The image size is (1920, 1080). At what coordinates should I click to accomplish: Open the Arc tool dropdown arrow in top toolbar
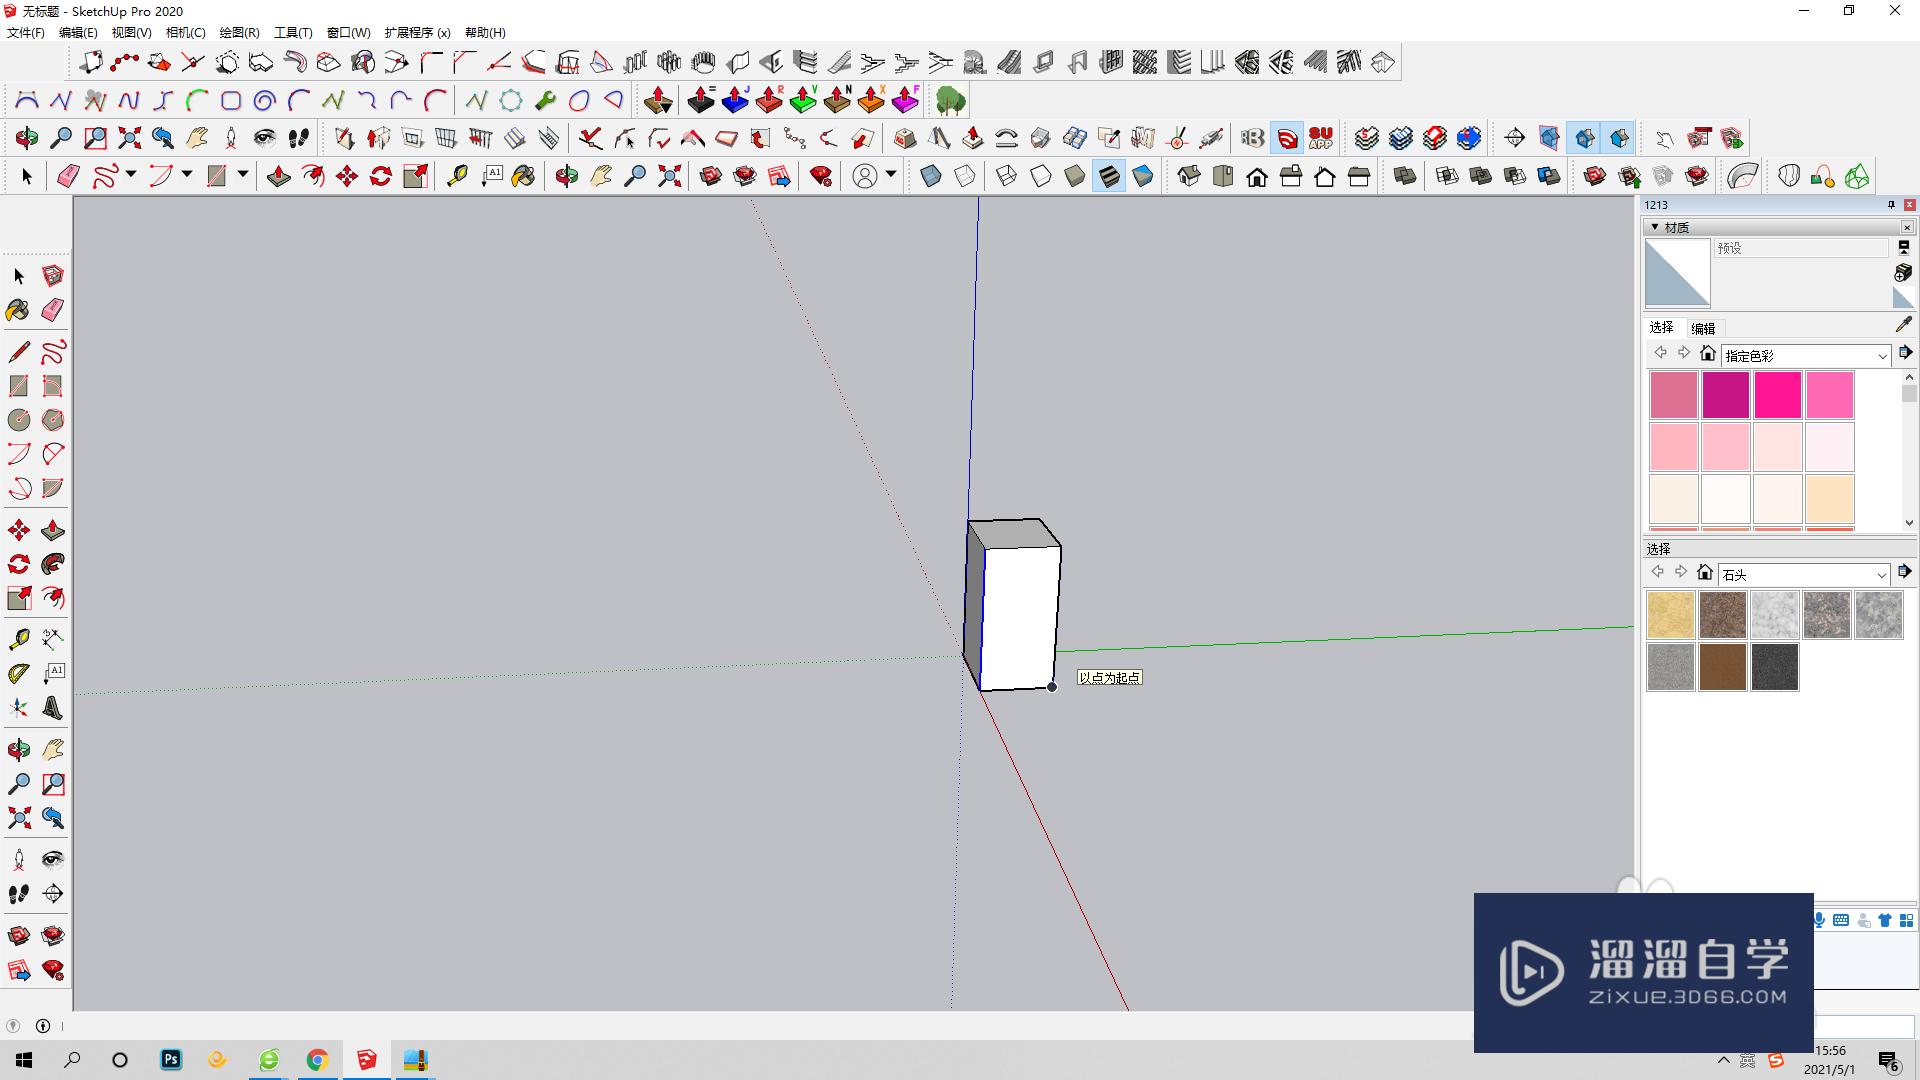(187, 175)
